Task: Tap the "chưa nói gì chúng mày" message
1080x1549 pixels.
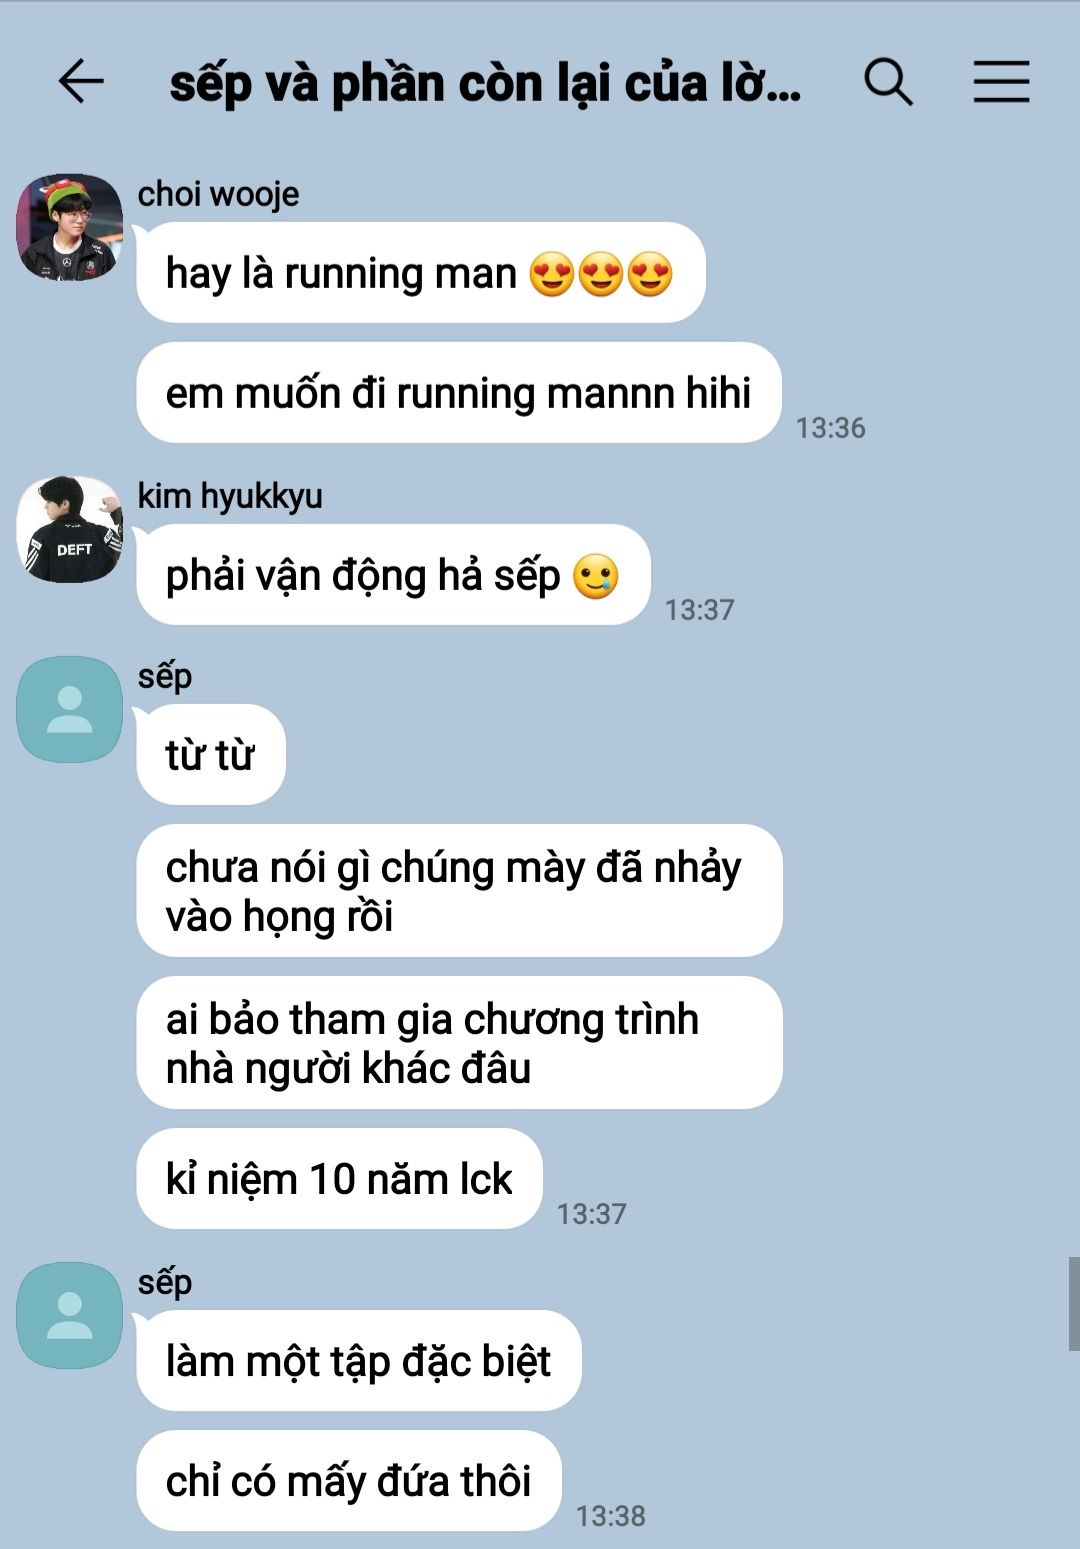Action: (x=459, y=890)
